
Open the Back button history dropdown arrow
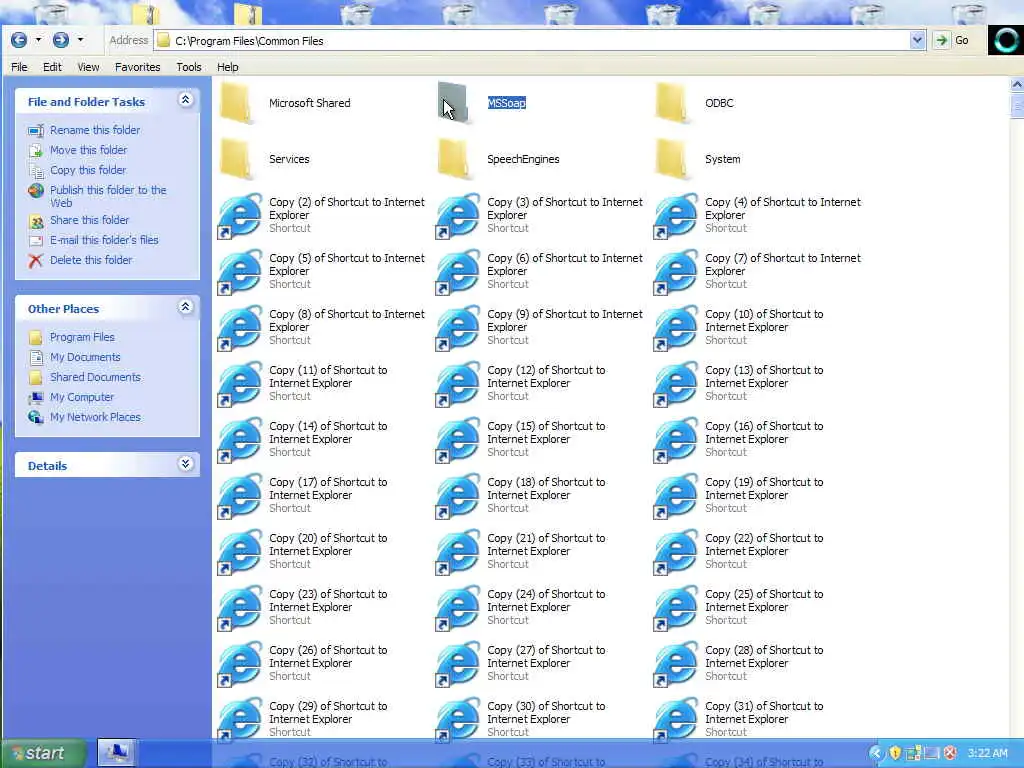tap(39, 40)
